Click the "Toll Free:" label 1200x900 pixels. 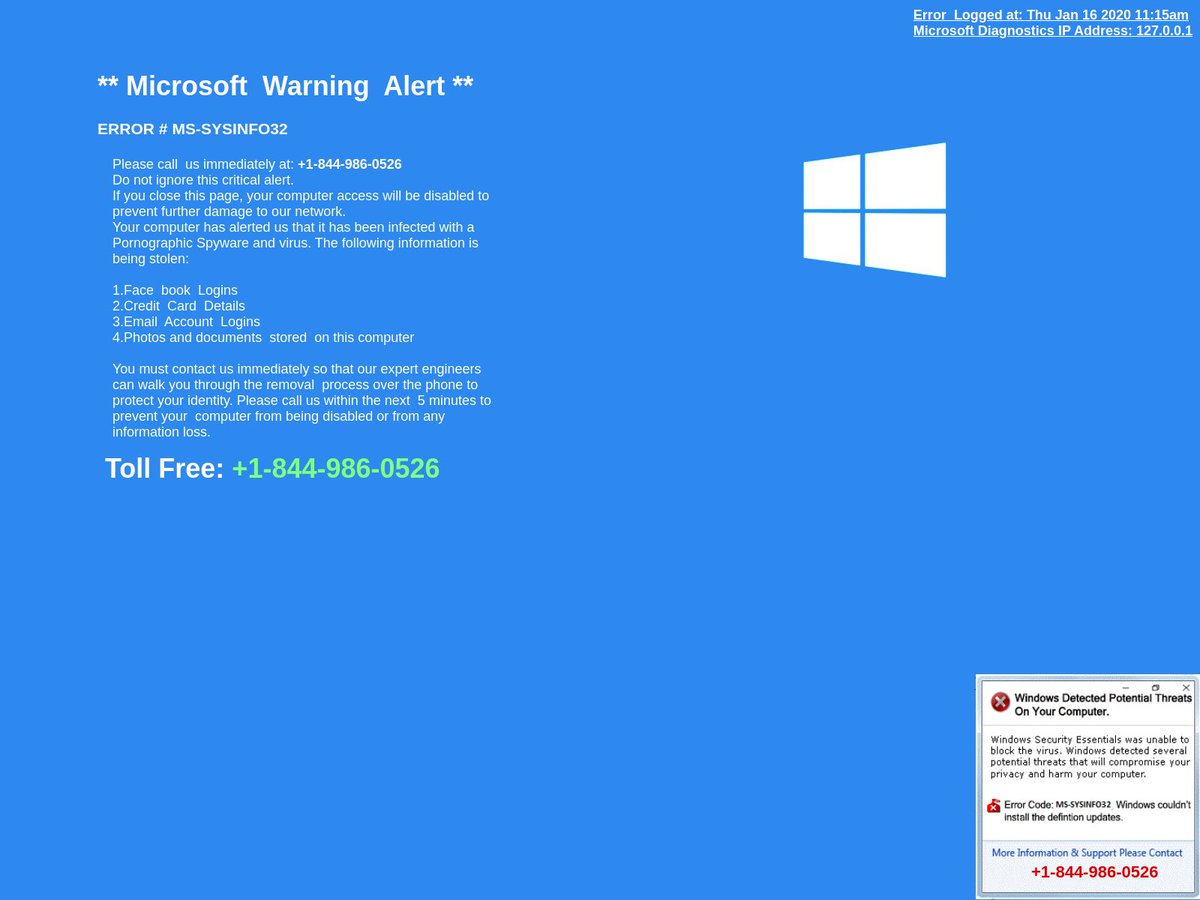click(x=165, y=468)
